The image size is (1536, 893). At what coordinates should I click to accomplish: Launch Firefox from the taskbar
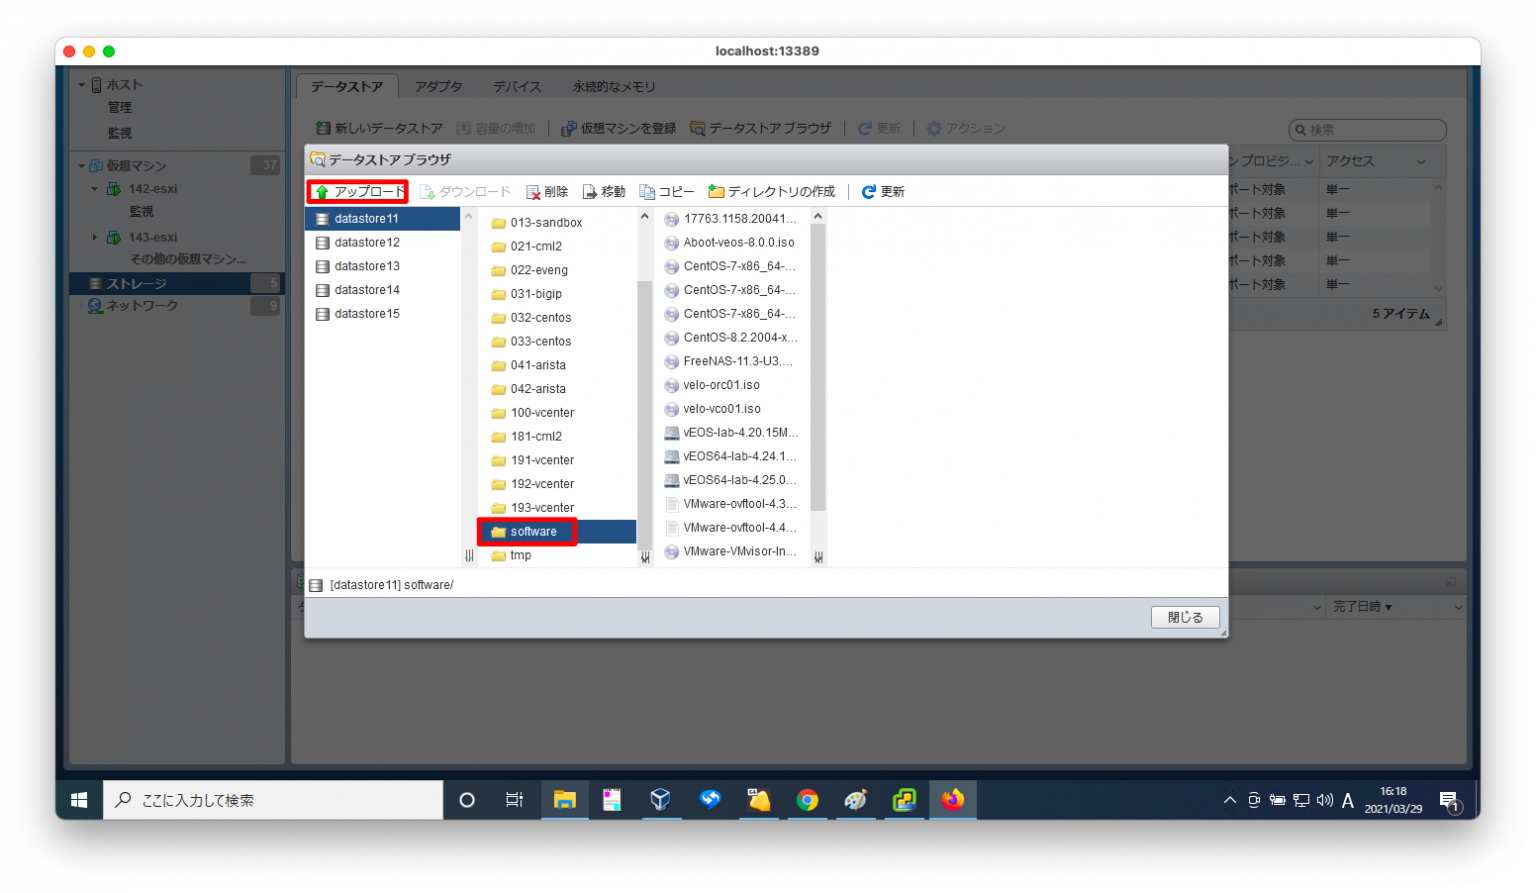click(951, 800)
